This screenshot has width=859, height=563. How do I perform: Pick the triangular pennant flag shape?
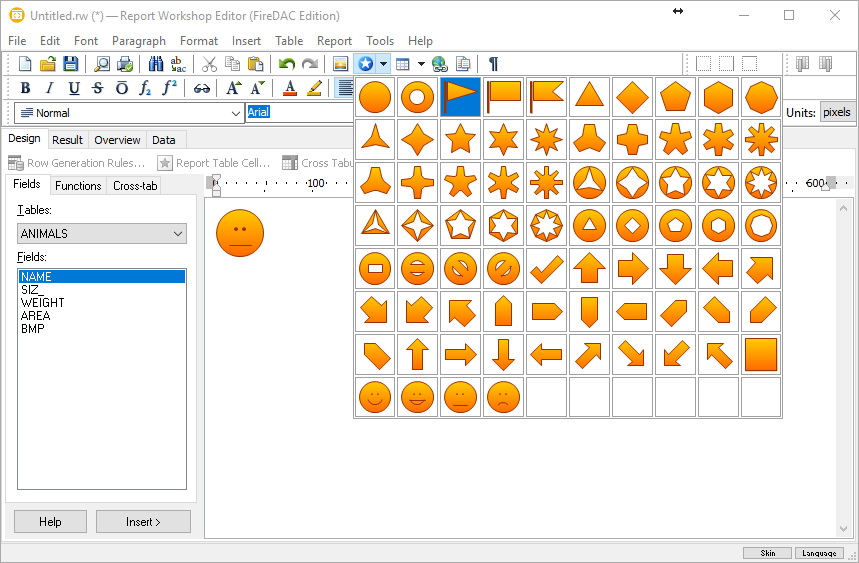pos(460,97)
